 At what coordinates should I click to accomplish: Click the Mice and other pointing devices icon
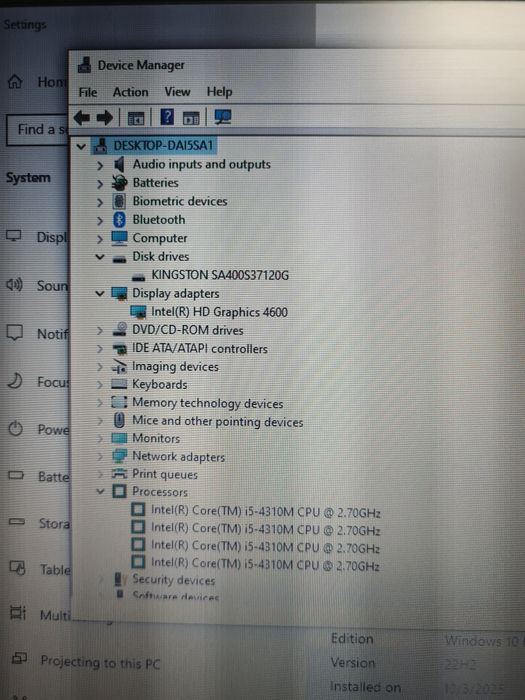point(119,420)
